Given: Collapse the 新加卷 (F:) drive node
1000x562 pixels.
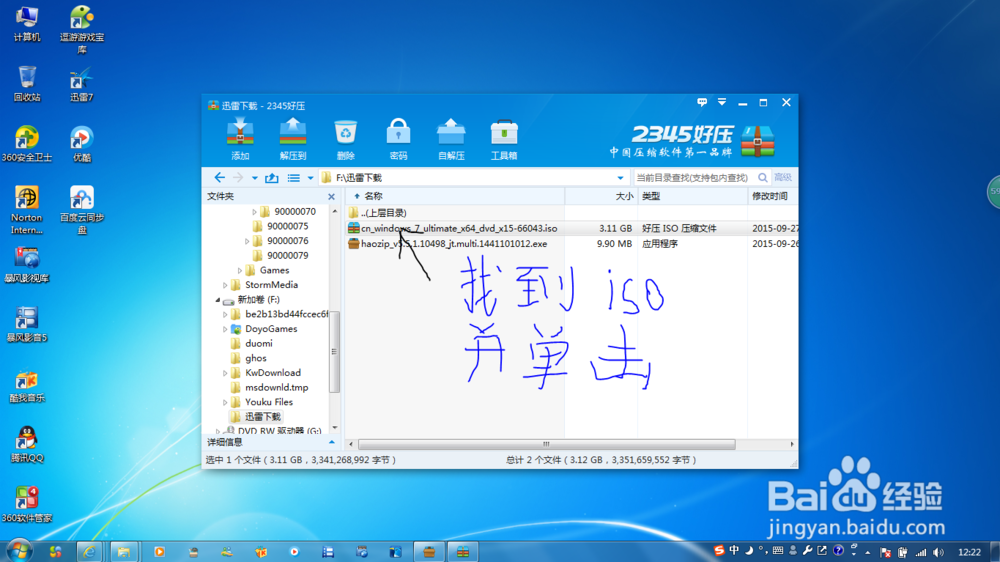Looking at the screenshot, I should click(217, 299).
